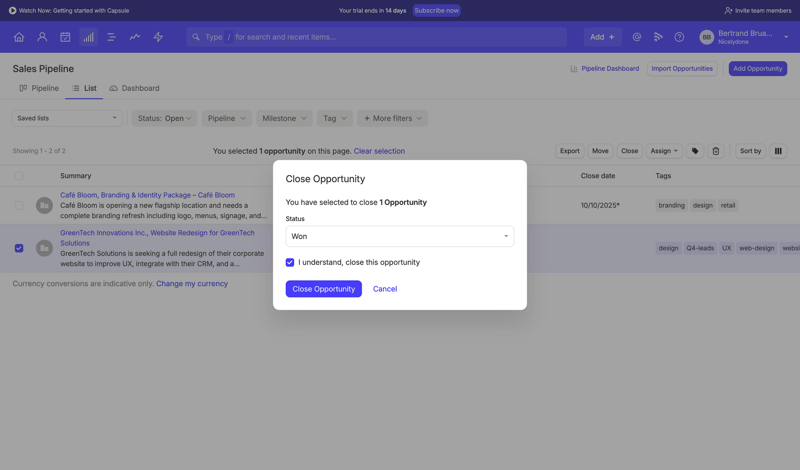Open the Calendar and tasks icon
This screenshot has width=800, height=470.
coord(65,37)
